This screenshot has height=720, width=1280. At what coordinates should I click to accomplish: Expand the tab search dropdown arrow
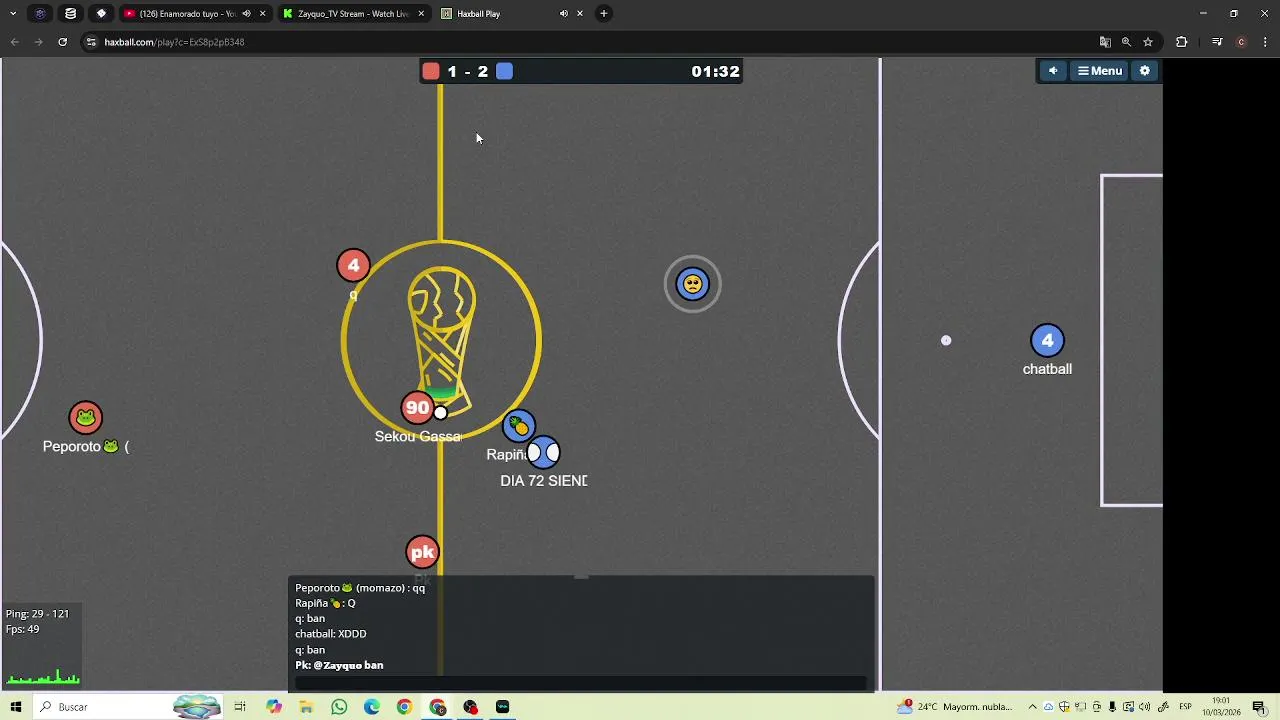[14, 14]
